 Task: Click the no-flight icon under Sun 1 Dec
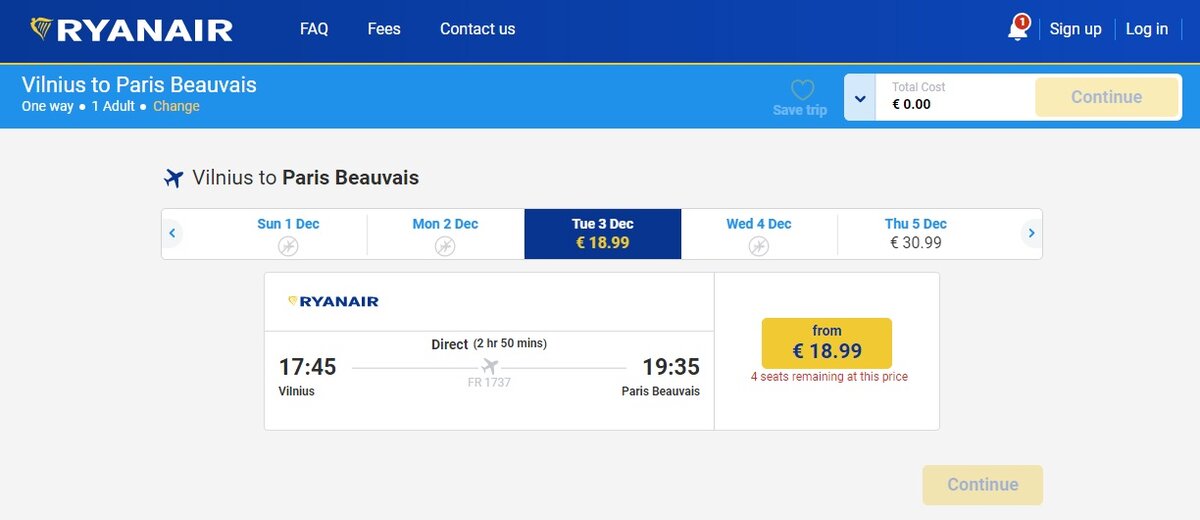(288, 245)
